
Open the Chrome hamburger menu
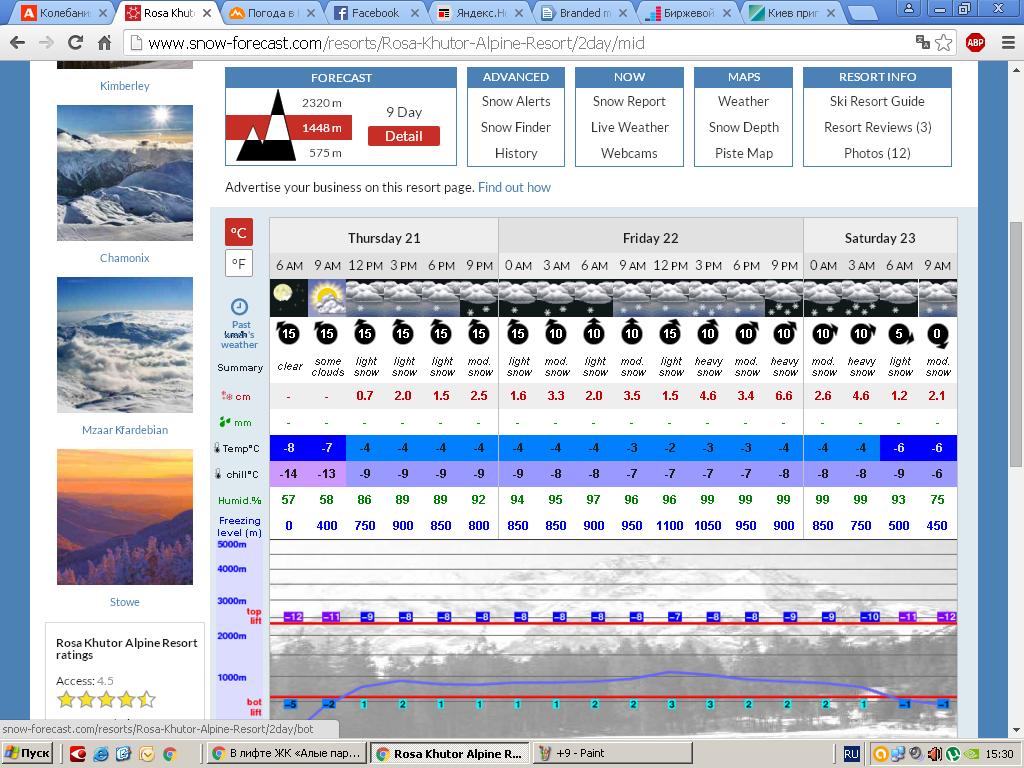[1008, 43]
